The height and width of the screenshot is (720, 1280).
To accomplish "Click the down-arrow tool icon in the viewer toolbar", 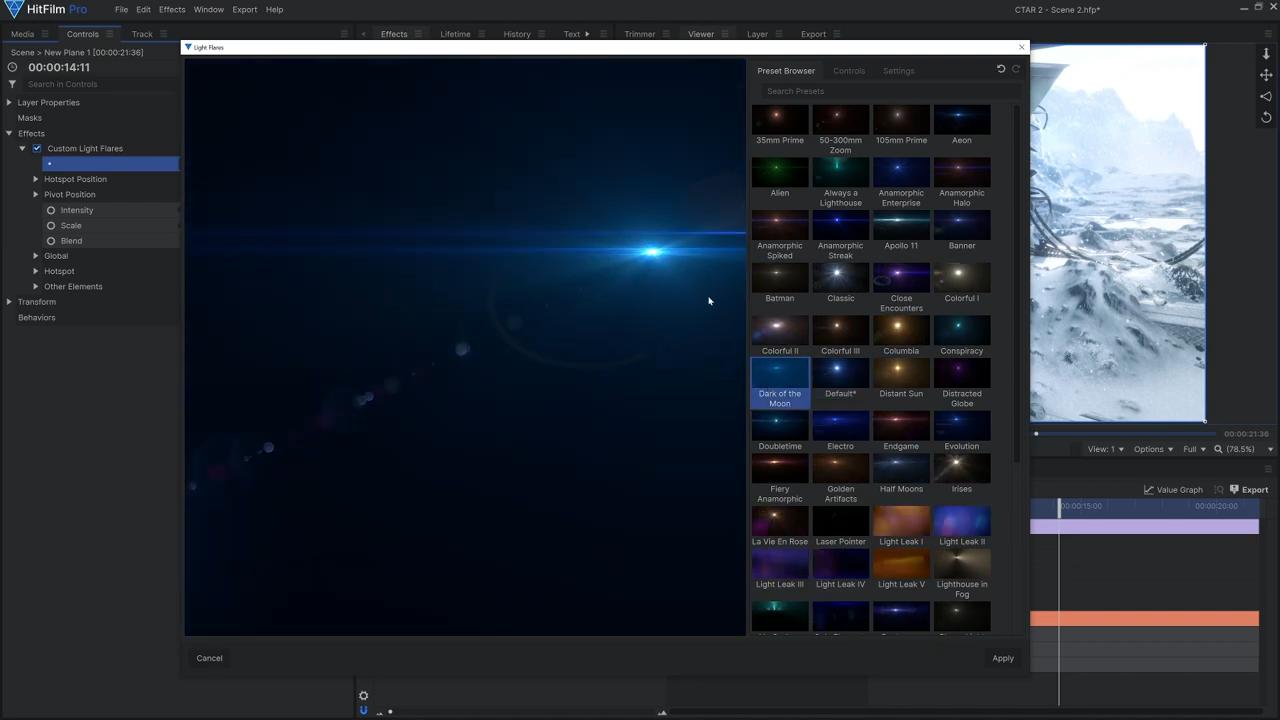I will click(1266, 54).
